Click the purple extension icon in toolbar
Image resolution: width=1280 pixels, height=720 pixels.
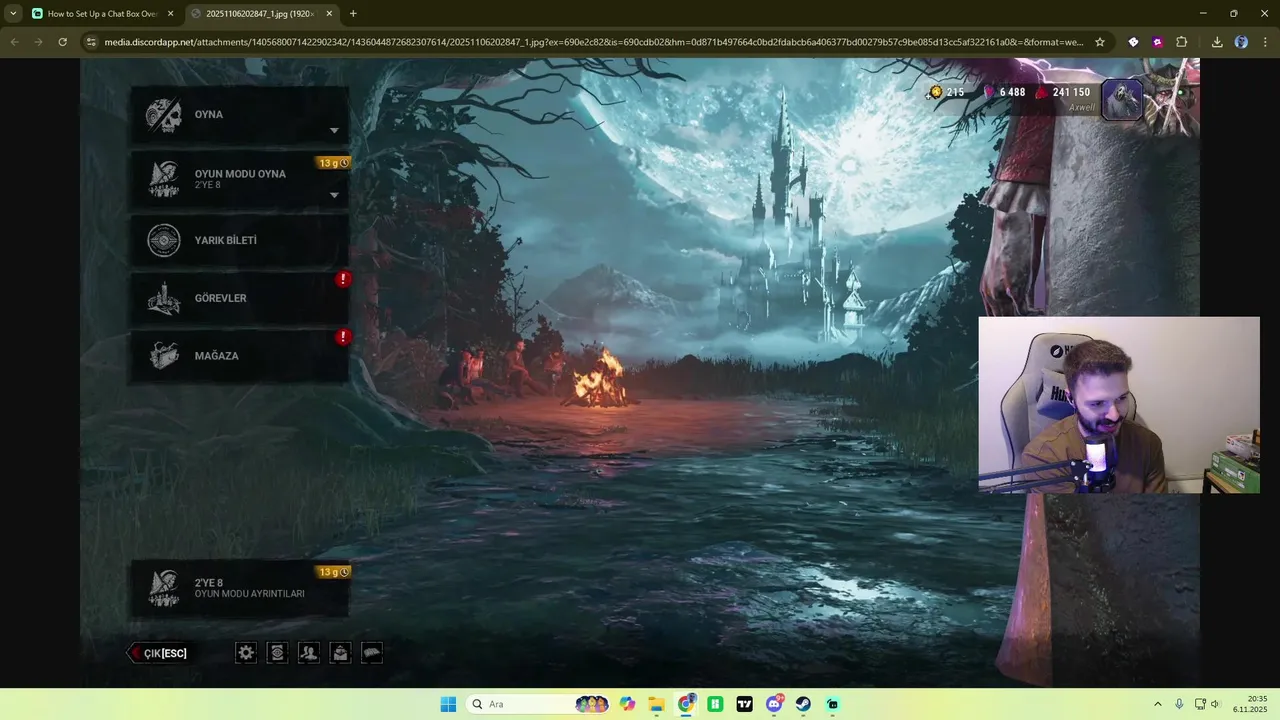[x=1157, y=42]
